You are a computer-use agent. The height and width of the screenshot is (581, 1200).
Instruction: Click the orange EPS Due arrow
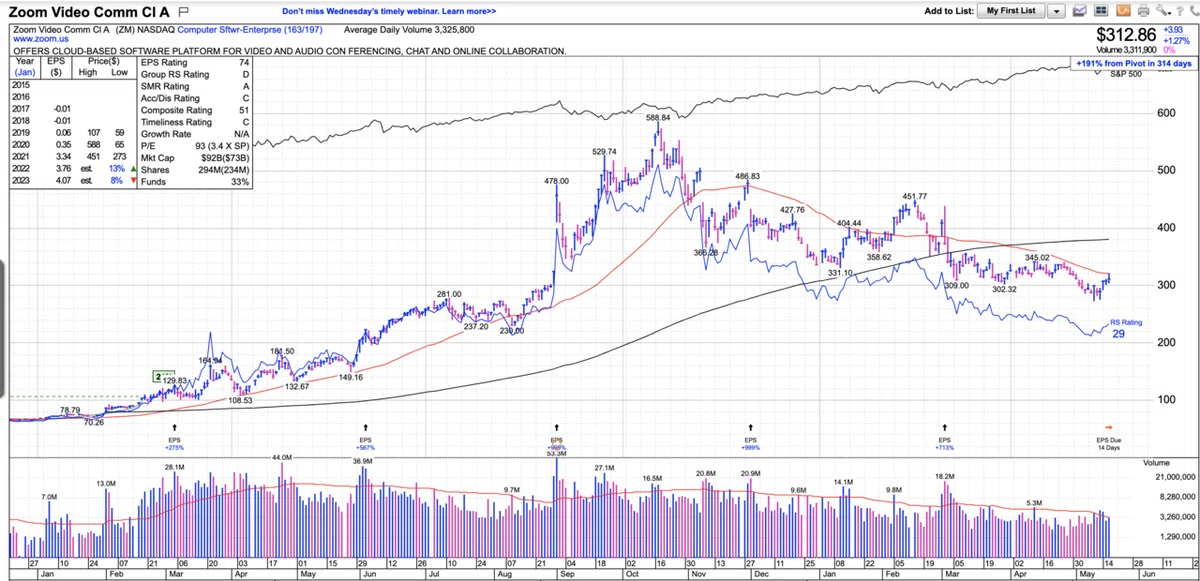pyautogui.click(x=1108, y=427)
